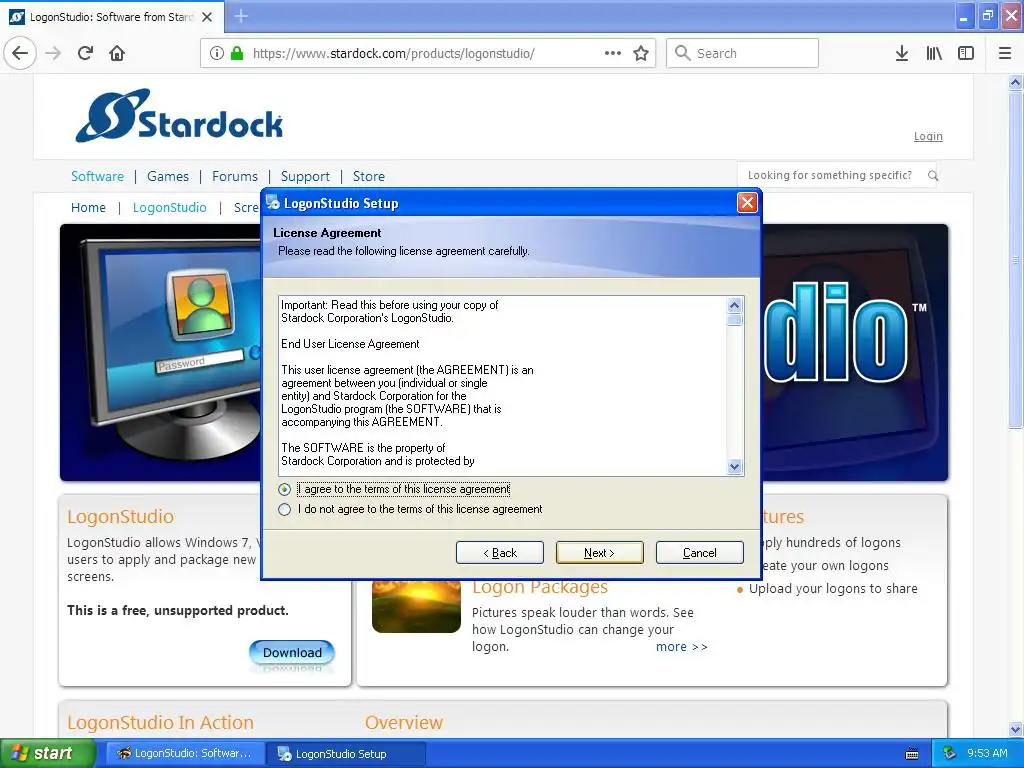Click the Login link
Viewport: 1024px width, 768px height.
coord(928,136)
